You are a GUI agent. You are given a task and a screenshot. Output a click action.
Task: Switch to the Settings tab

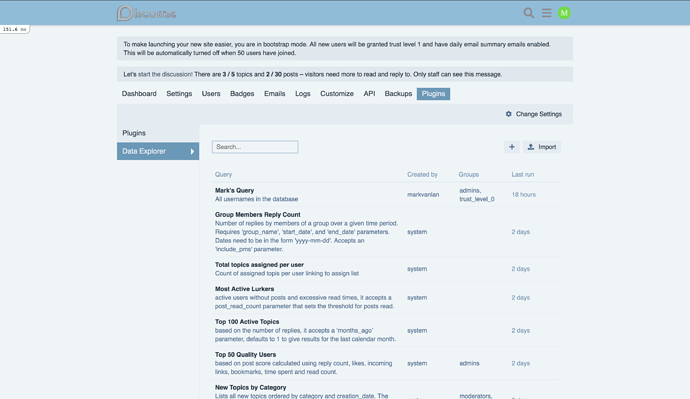179,94
